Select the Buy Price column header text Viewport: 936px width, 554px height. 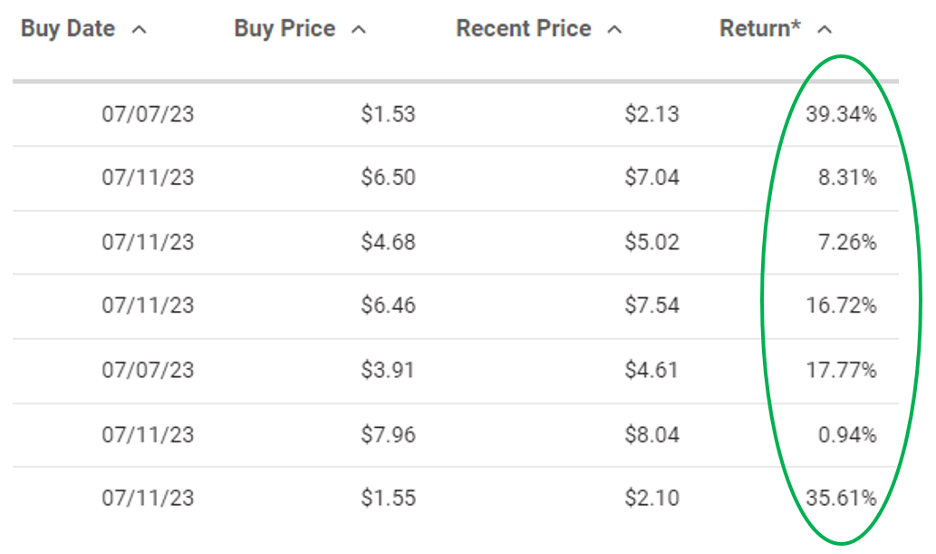coord(282,29)
